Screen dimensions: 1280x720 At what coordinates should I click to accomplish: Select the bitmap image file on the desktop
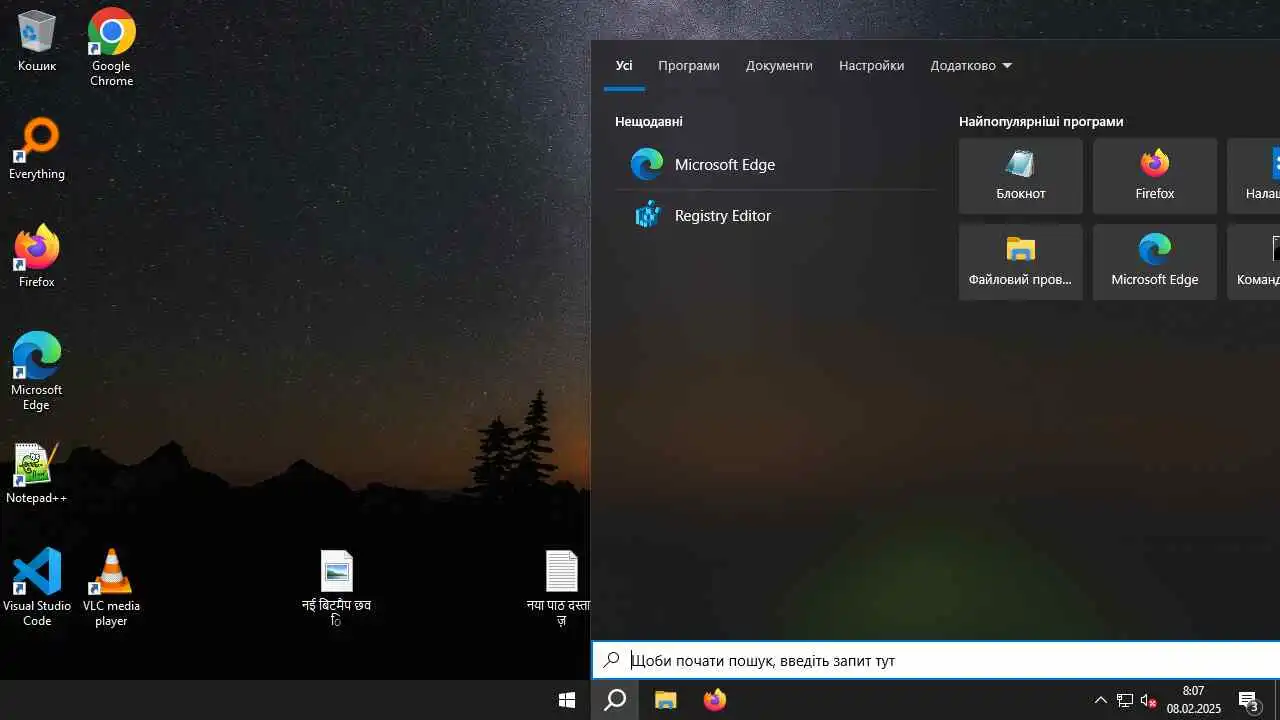click(x=337, y=588)
